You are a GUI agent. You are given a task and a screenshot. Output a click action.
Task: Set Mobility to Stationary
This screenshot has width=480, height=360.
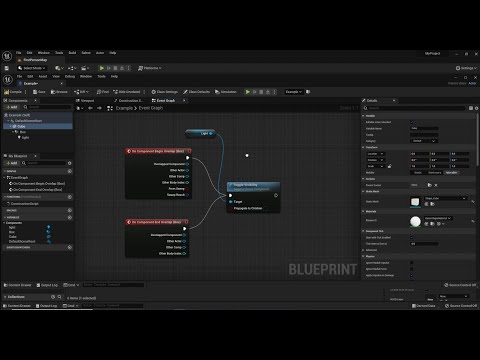pyautogui.click(x=435, y=173)
